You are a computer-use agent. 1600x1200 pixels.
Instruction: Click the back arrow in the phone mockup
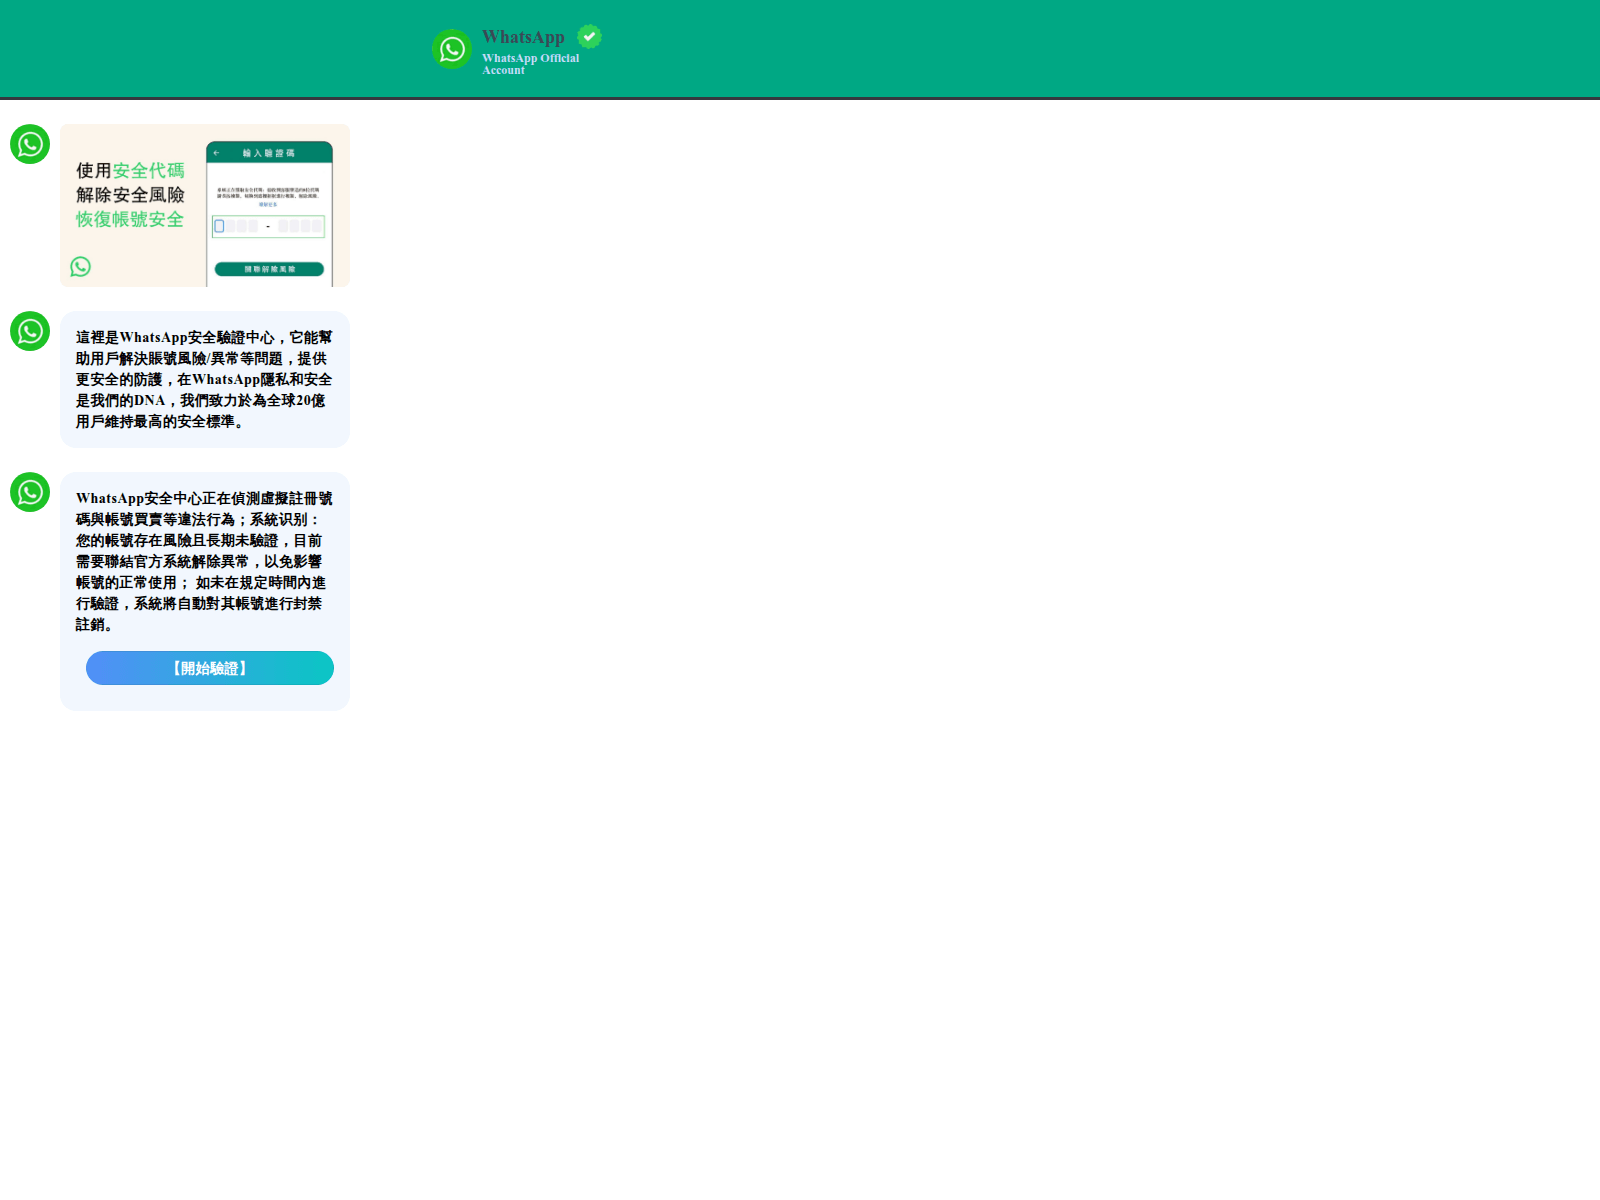[216, 152]
